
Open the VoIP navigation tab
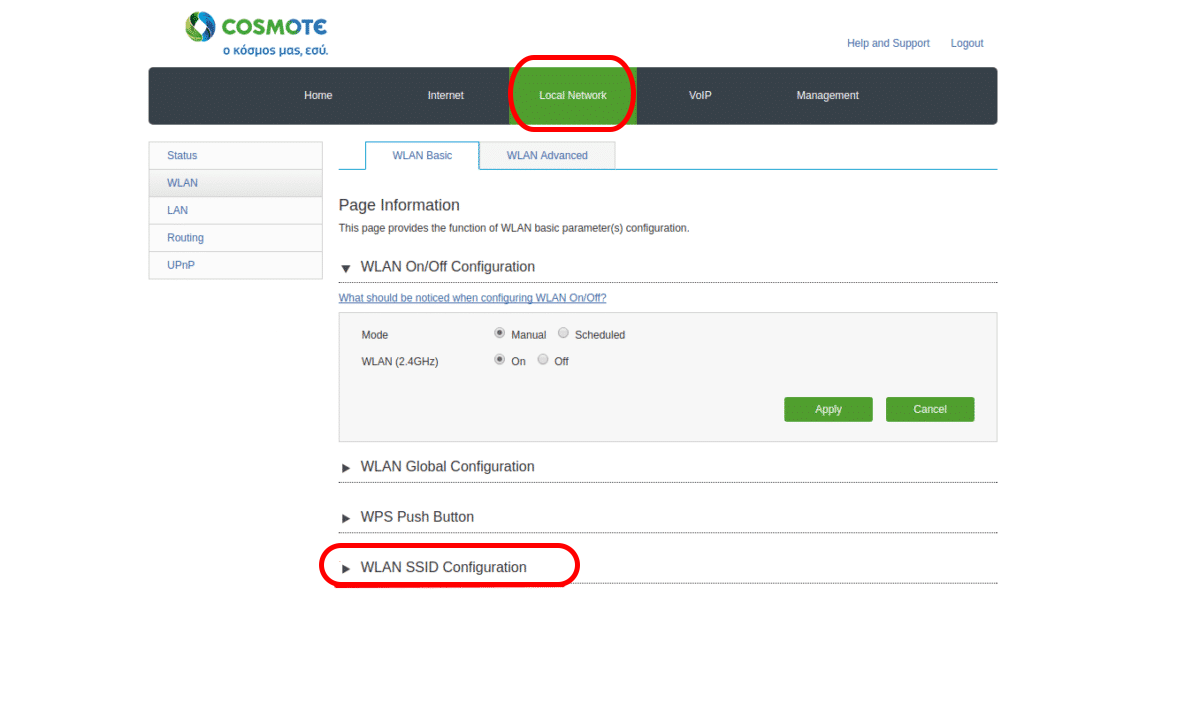pyautogui.click(x=700, y=96)
